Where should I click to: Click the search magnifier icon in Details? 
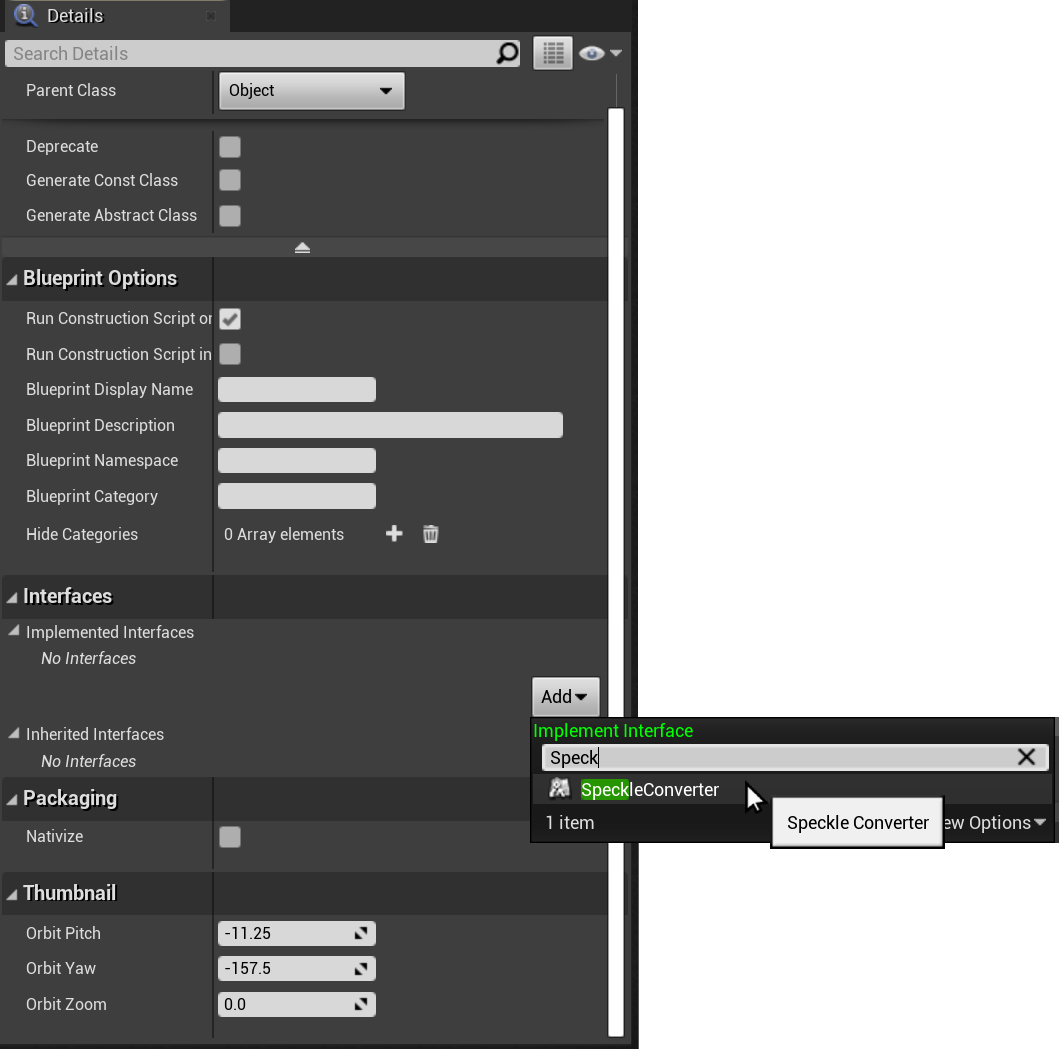[x=507, y=53]
